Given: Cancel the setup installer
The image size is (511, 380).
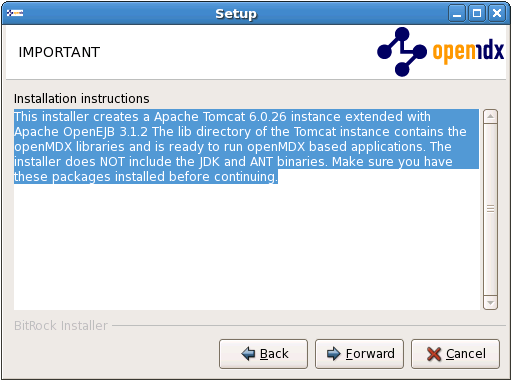Looking at the screenshot, I should tap(455, 354).
